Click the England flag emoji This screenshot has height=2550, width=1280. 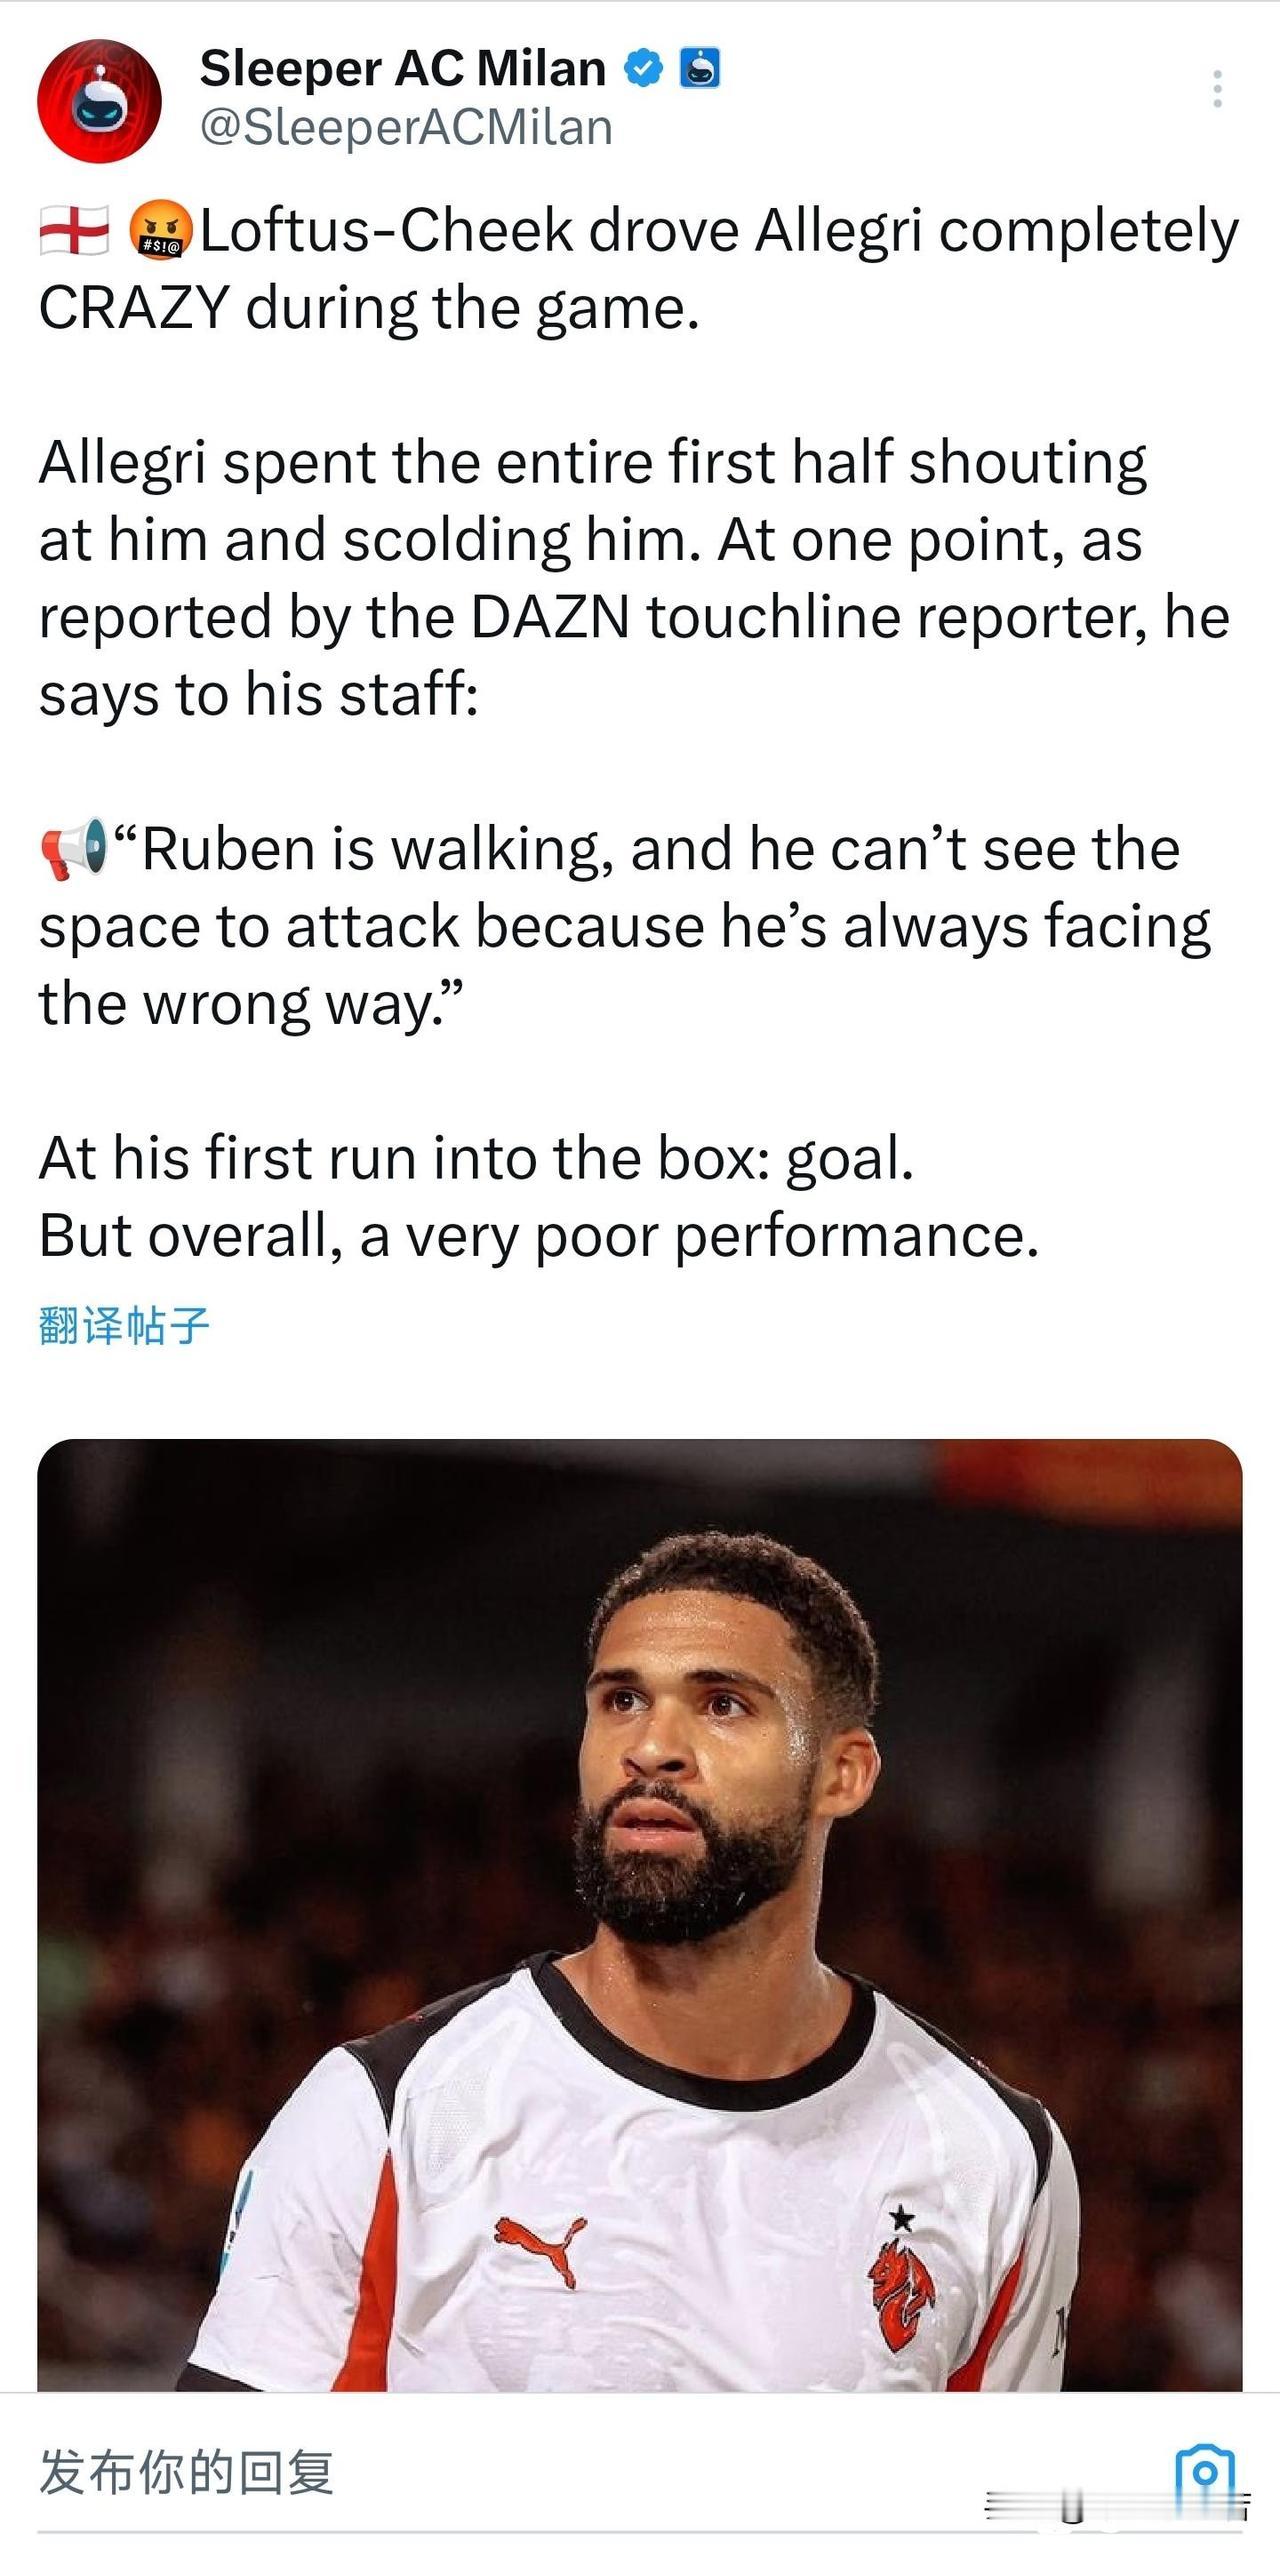[75, 231]
